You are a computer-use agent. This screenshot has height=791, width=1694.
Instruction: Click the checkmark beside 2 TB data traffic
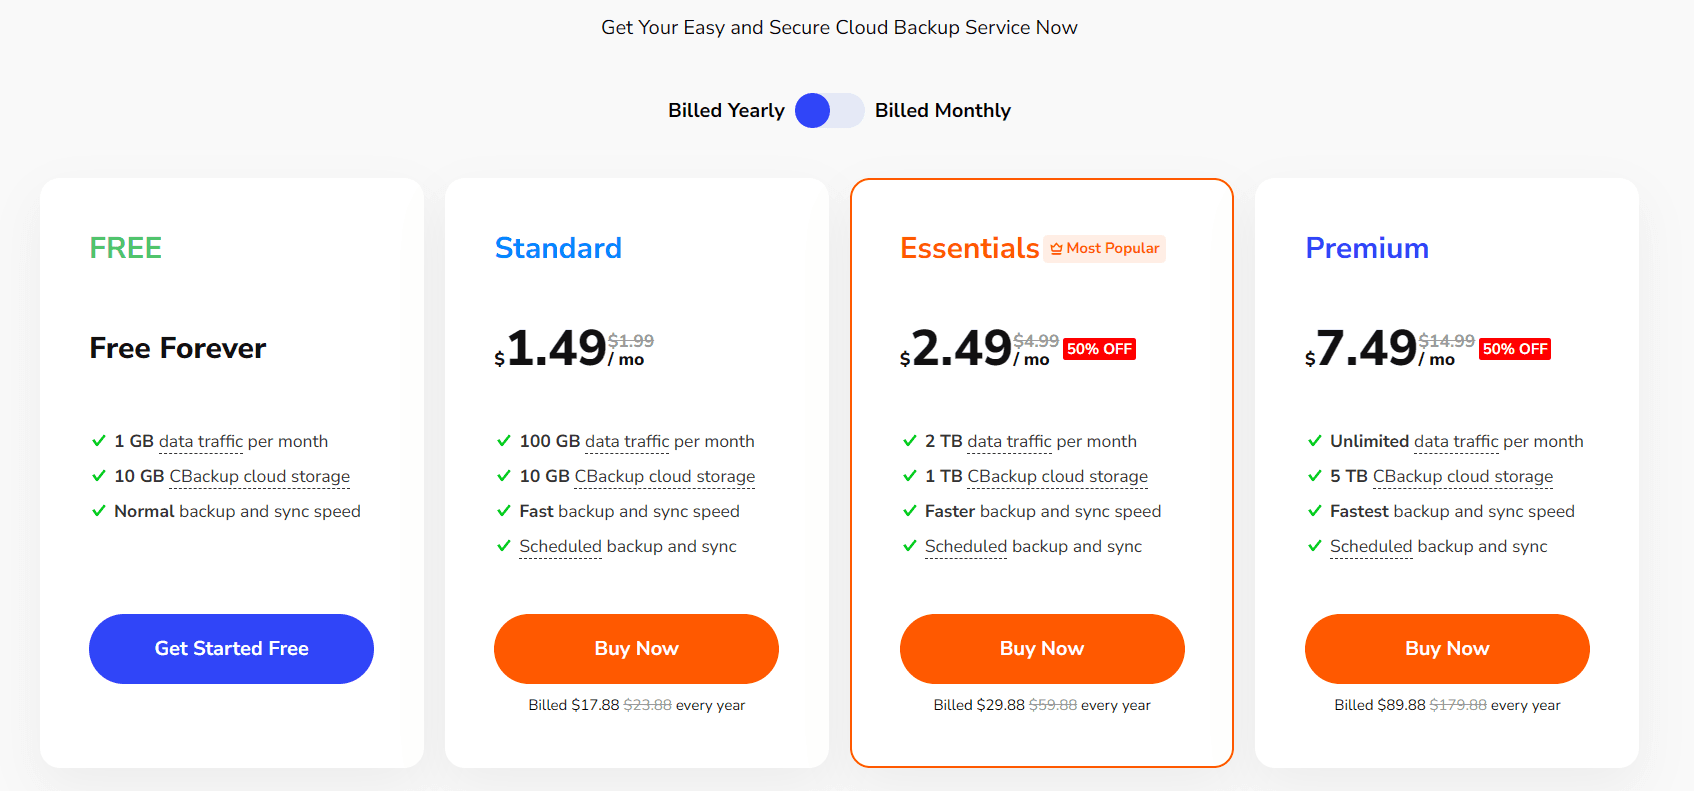tap(910, 441)
